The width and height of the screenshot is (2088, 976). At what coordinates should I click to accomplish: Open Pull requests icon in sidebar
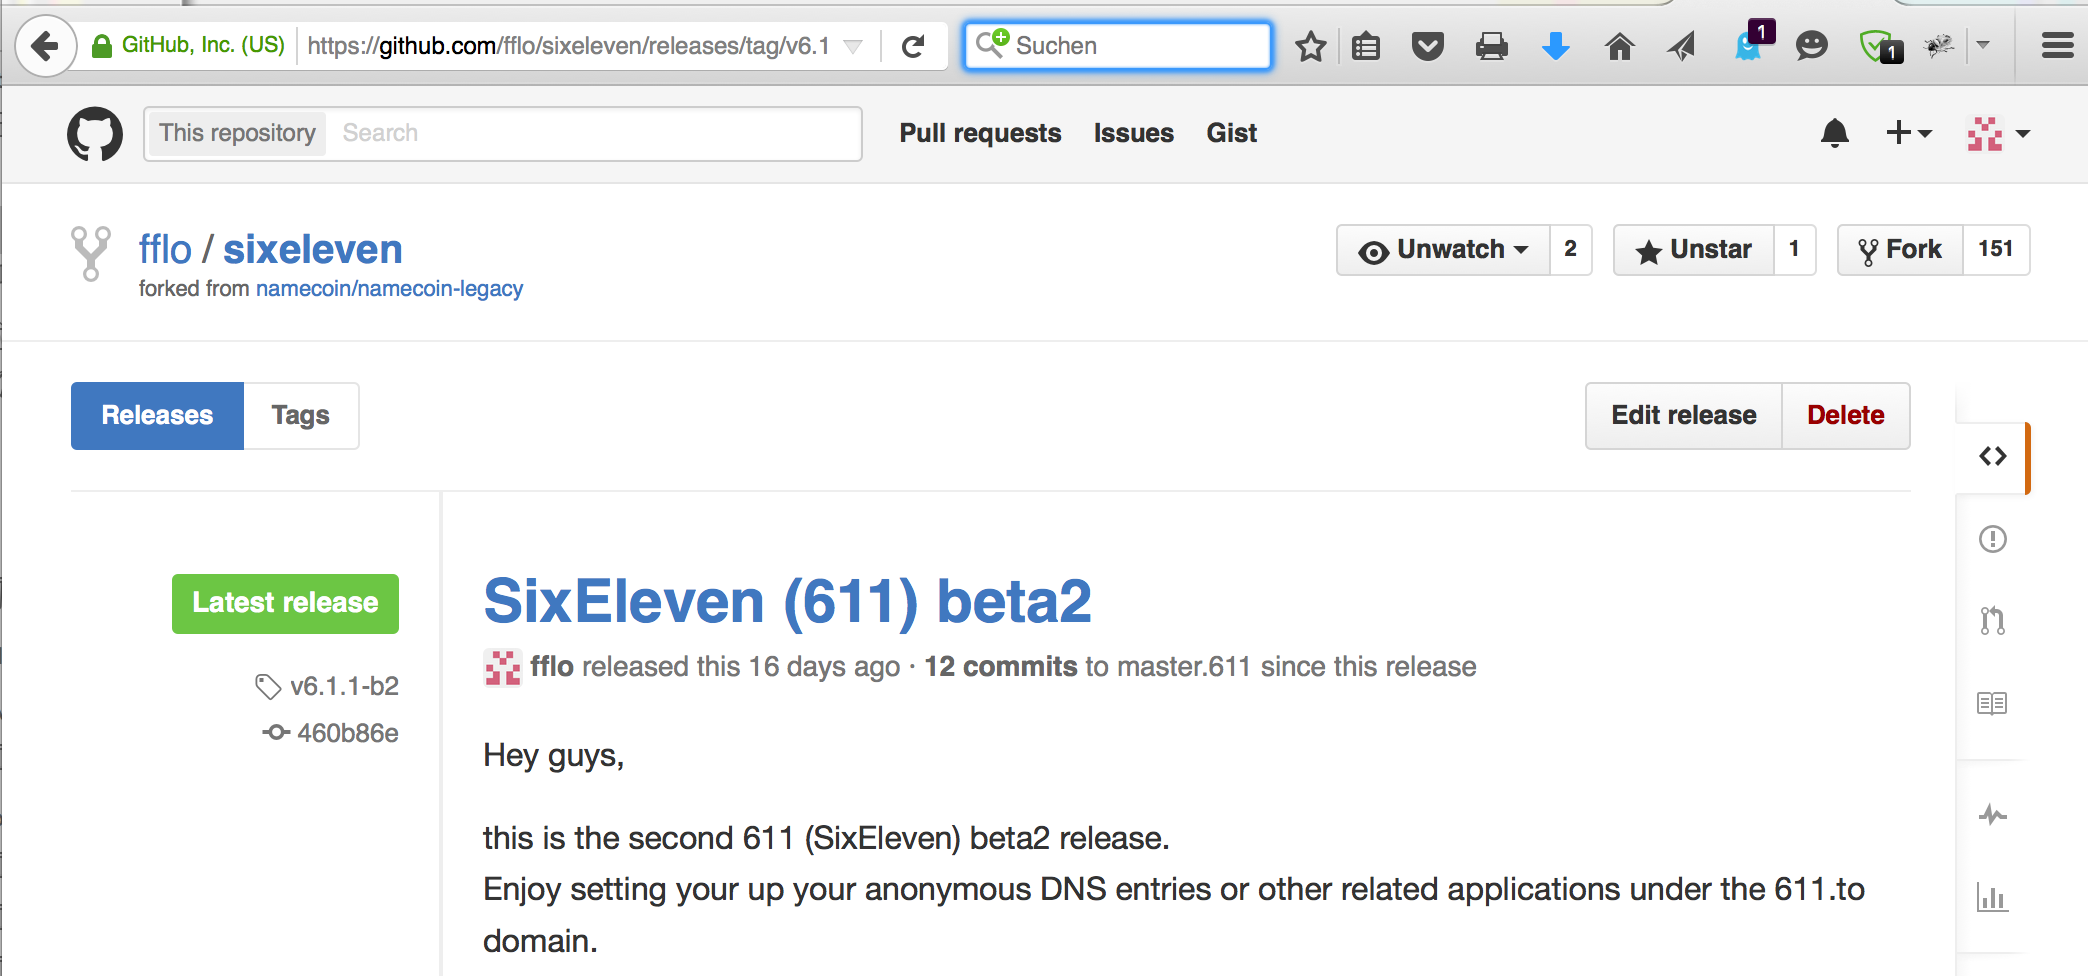(1992, 621)
